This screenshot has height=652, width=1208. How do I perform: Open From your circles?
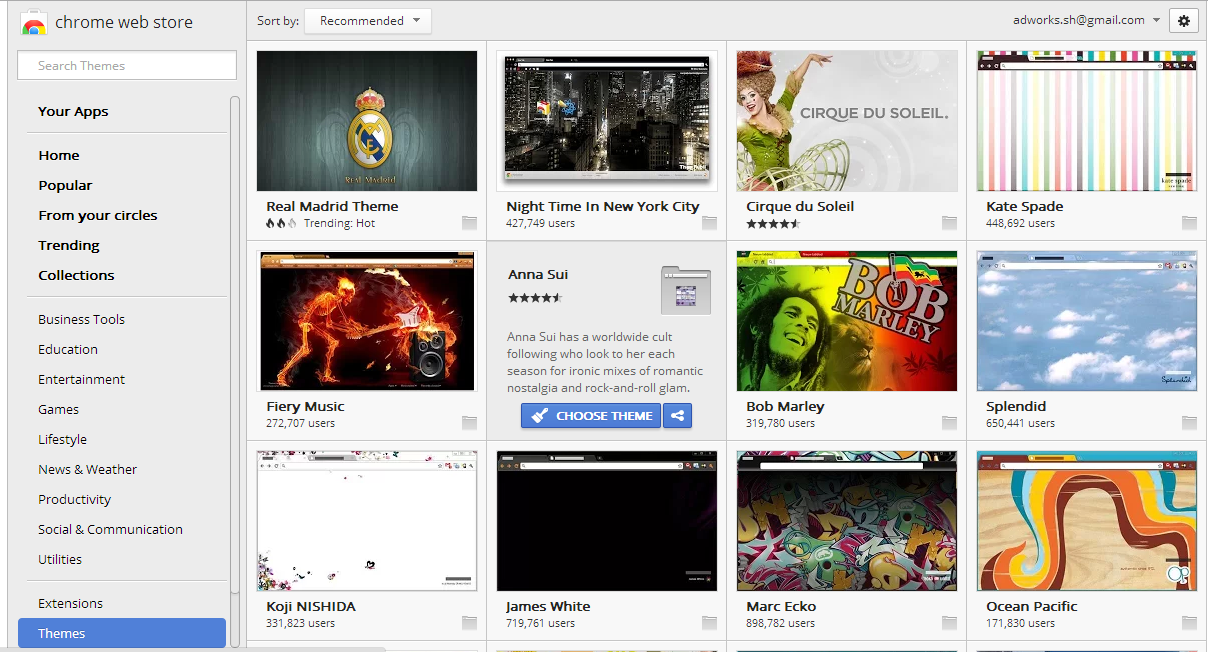coord(98,216)
